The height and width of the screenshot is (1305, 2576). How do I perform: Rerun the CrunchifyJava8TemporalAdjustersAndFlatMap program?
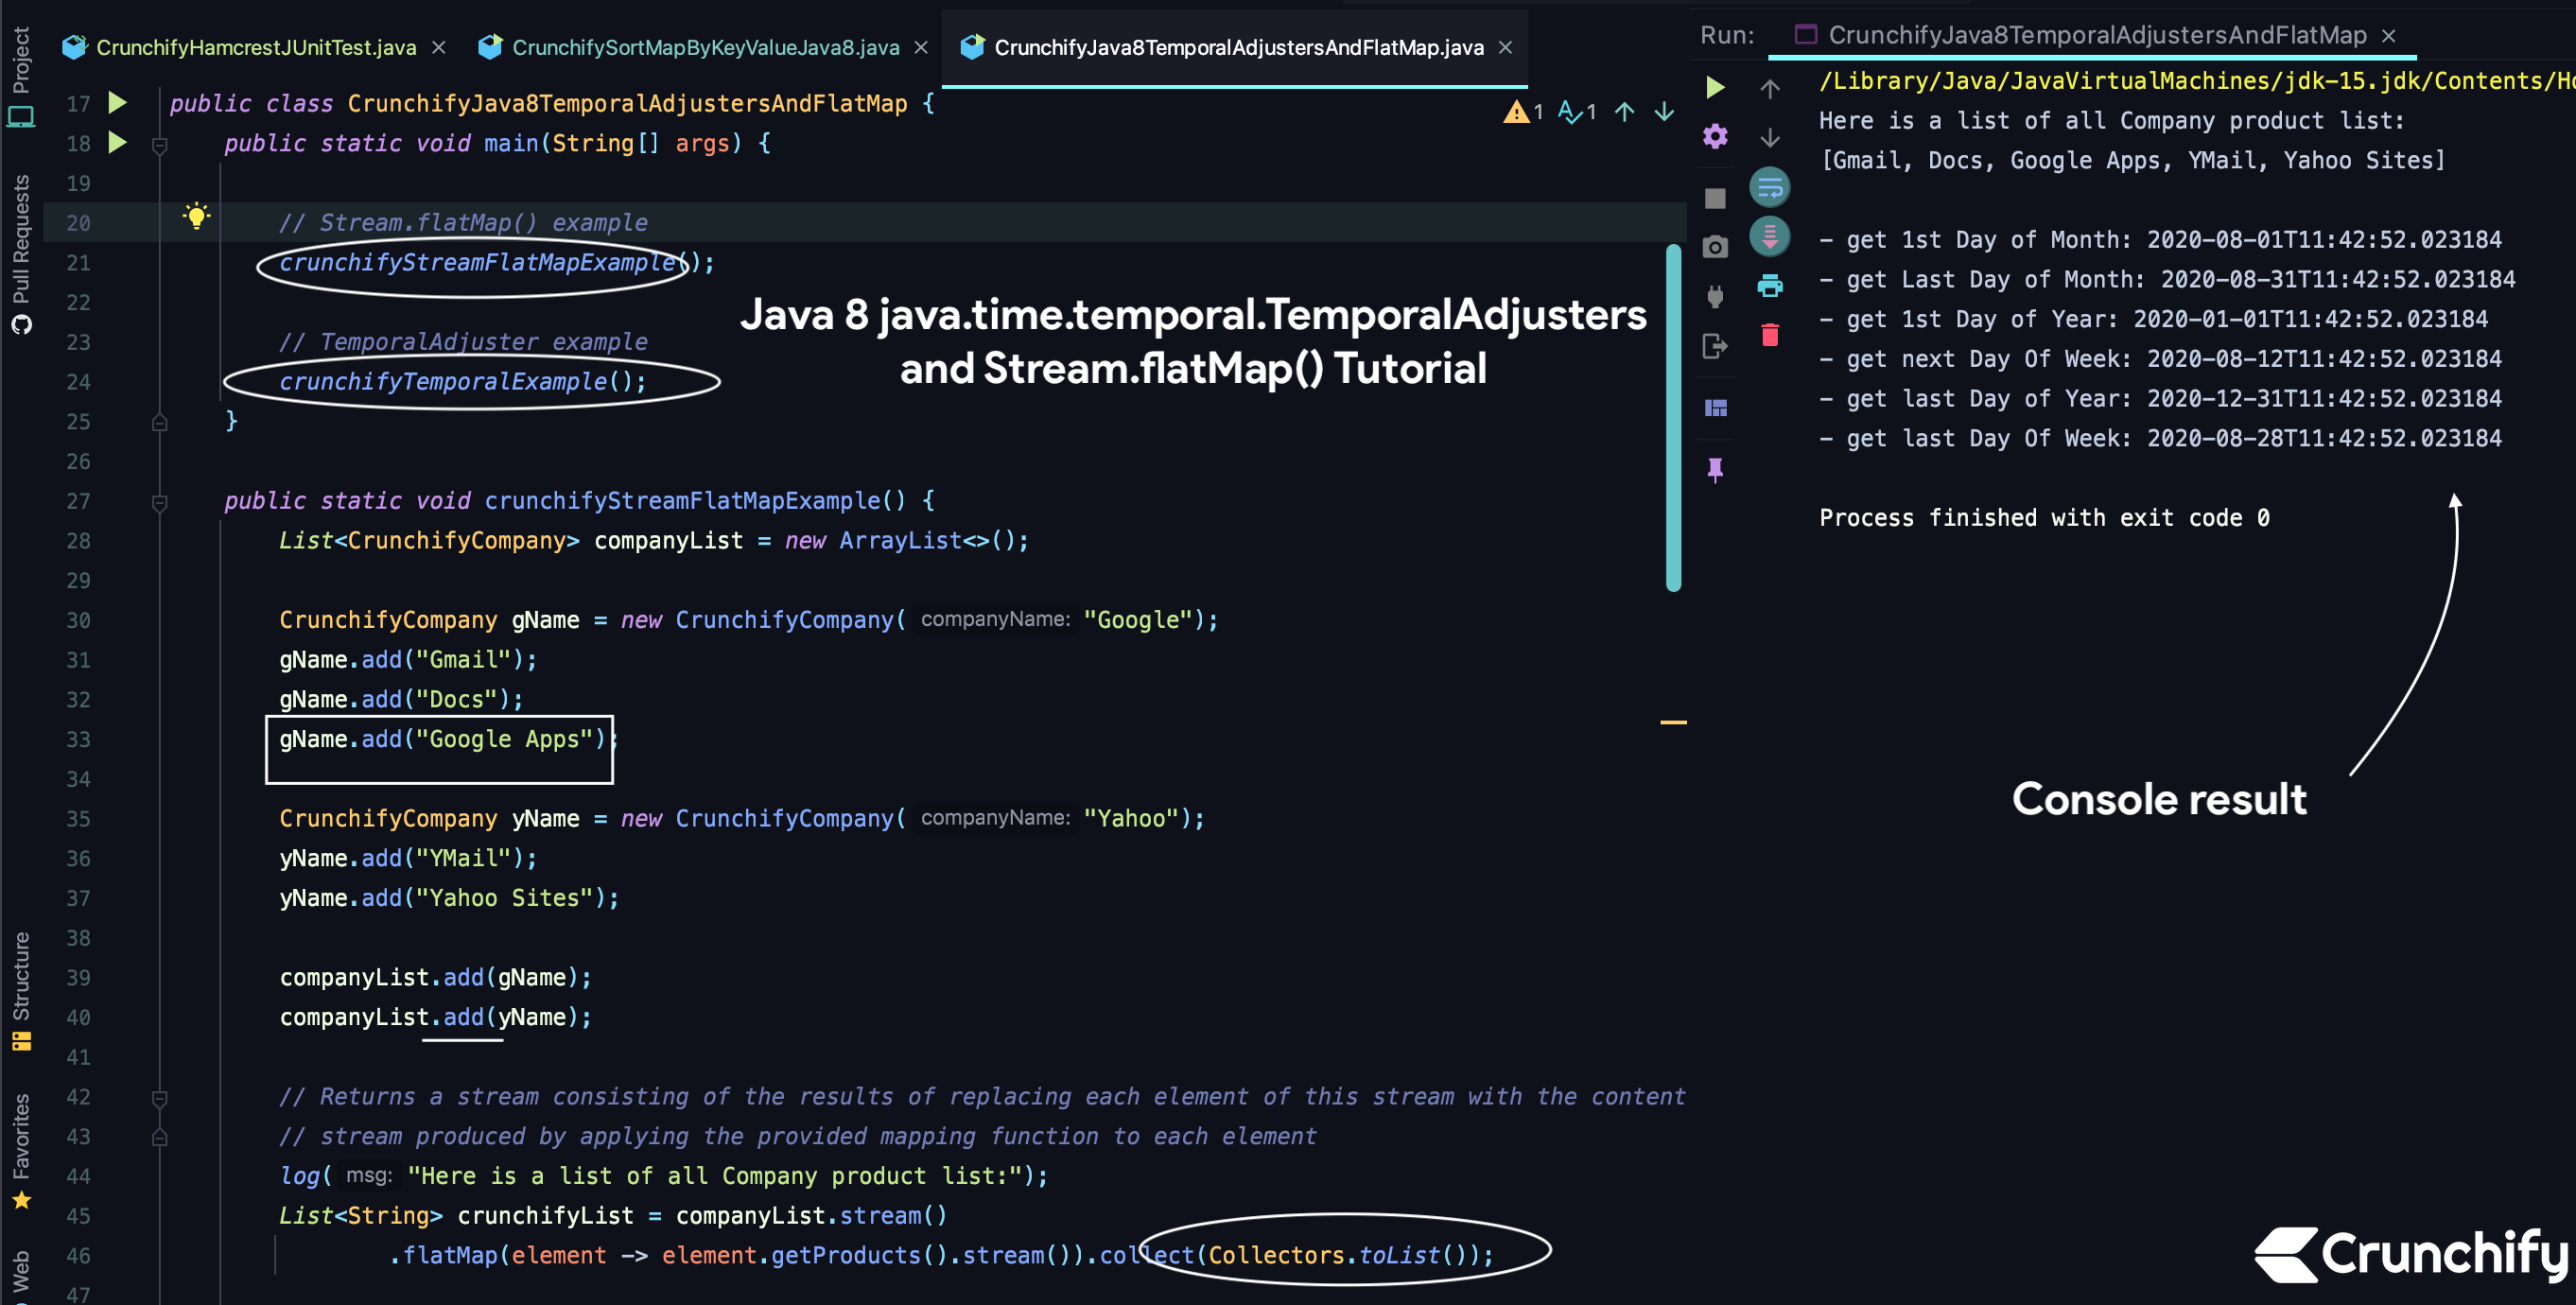click(x=1715, y=89)
